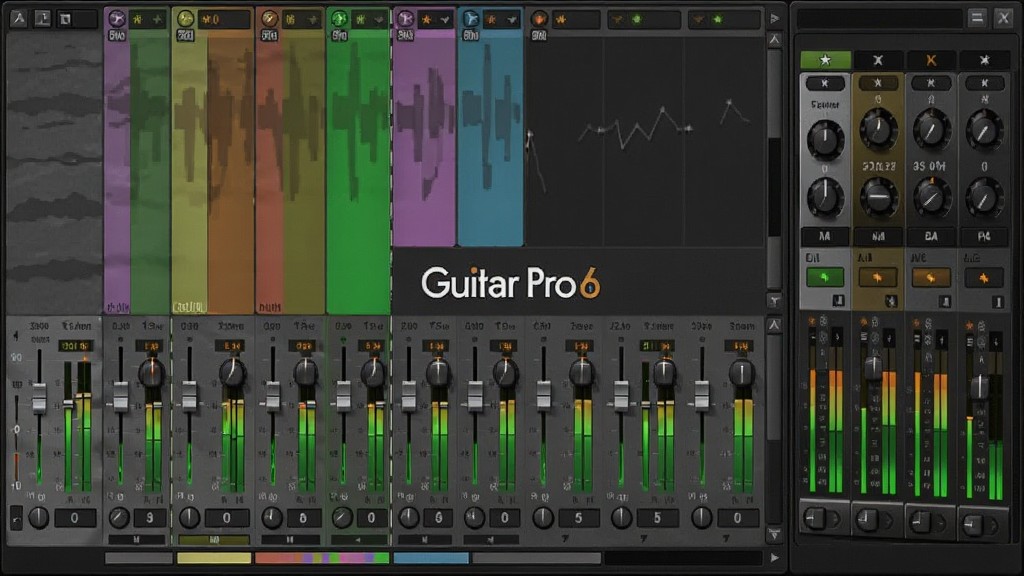
Task: Open the dropdown arrow on the blue track header
Action: pos(511,20)
